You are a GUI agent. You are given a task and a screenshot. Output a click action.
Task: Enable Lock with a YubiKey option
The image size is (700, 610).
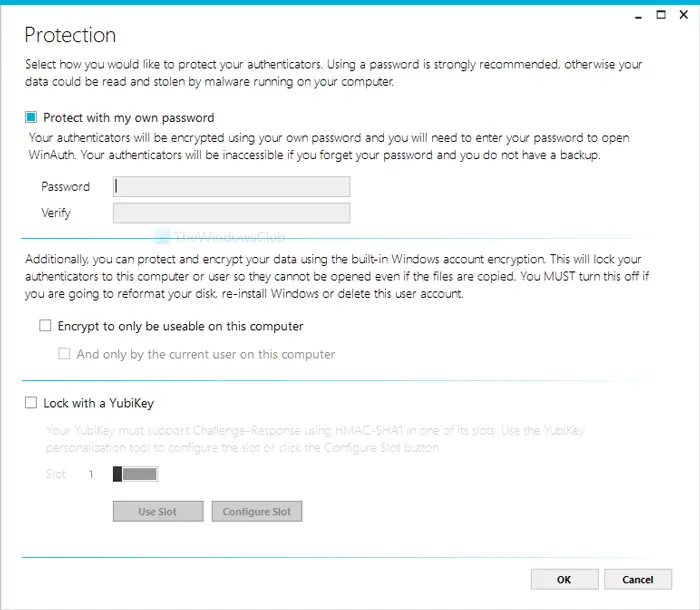click(31, 403)
